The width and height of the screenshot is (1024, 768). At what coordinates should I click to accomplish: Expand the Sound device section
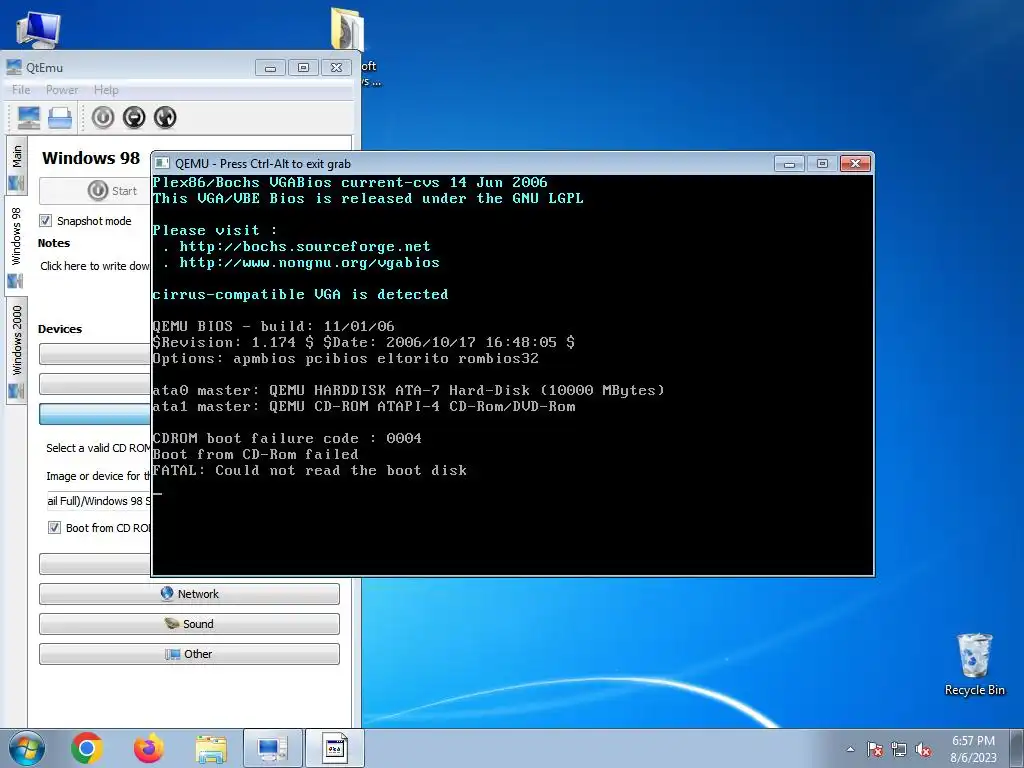pos(189,624)
